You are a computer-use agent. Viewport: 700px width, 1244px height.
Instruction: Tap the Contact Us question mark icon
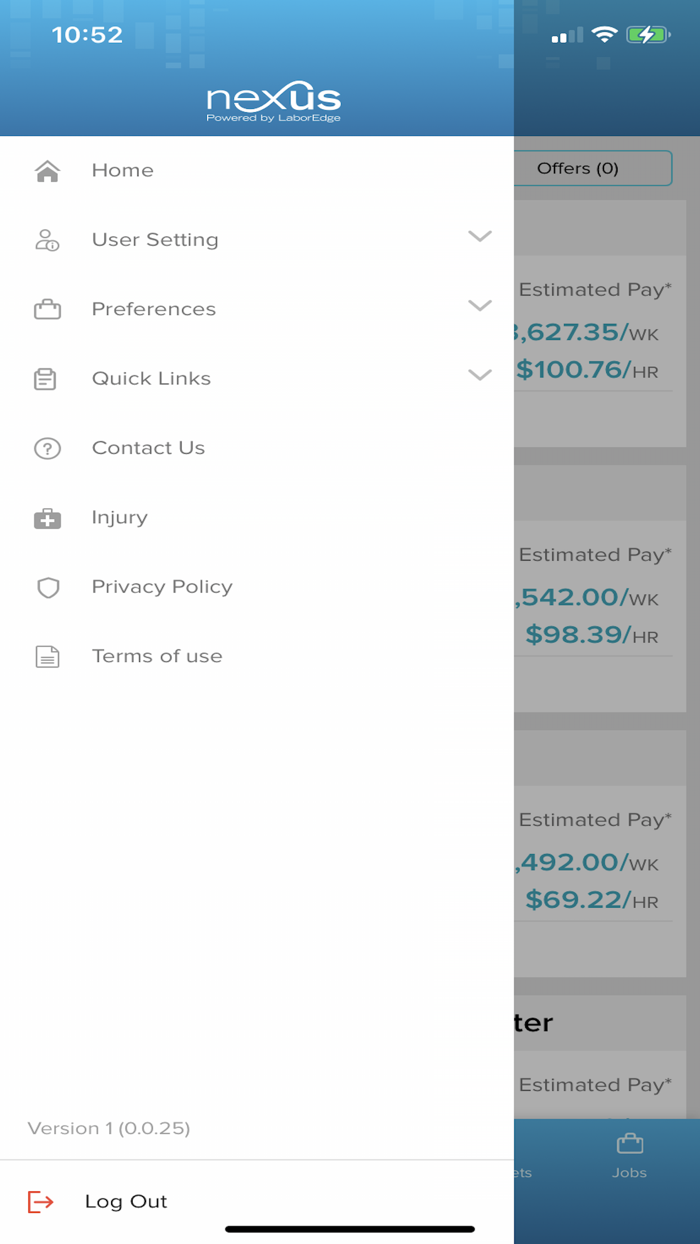(47, 449)
